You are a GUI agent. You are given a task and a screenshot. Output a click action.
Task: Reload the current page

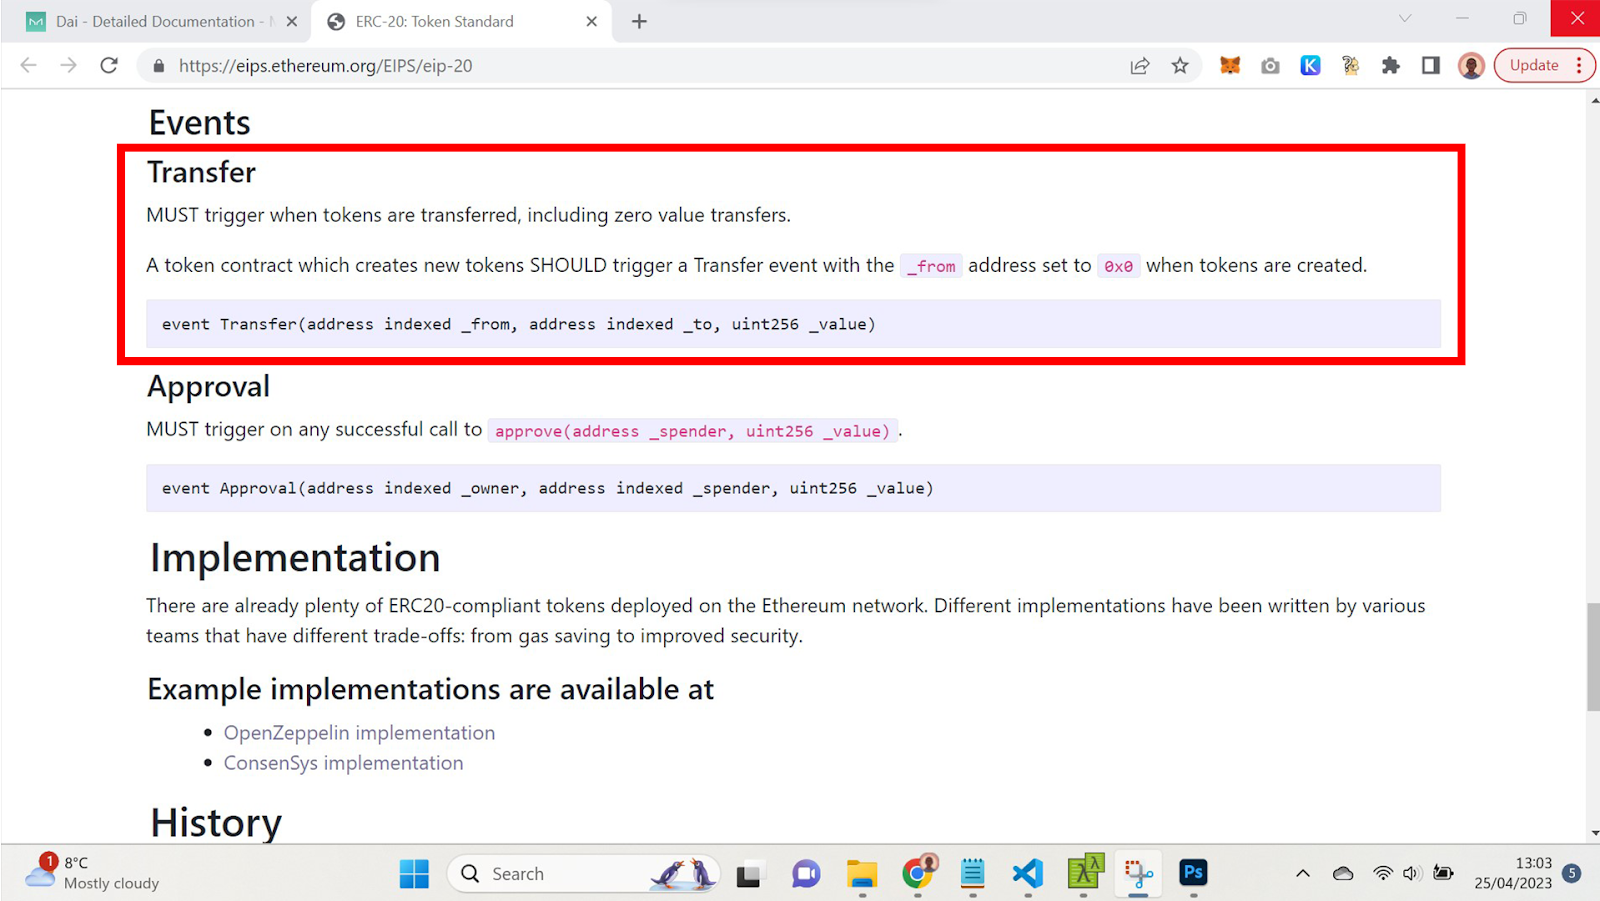point(109,66)
